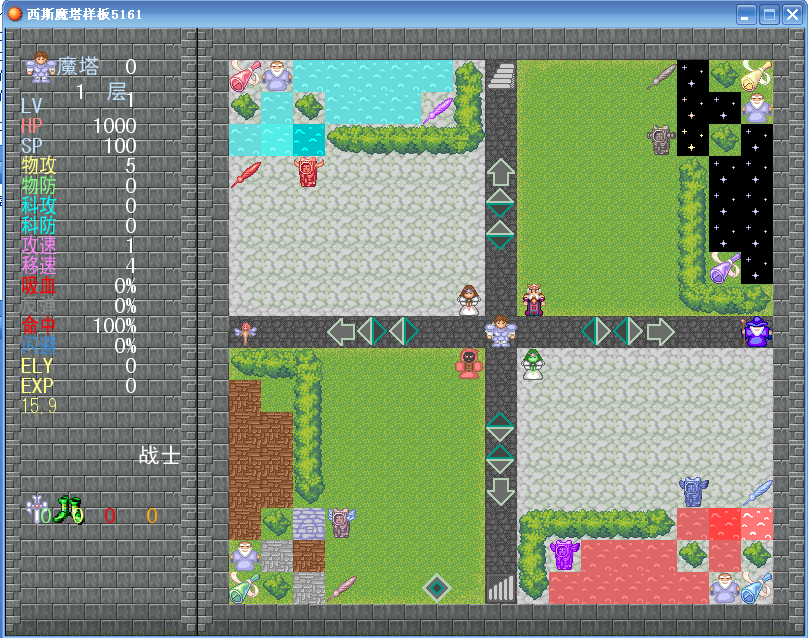Pick up the green potion

(245, 588)
